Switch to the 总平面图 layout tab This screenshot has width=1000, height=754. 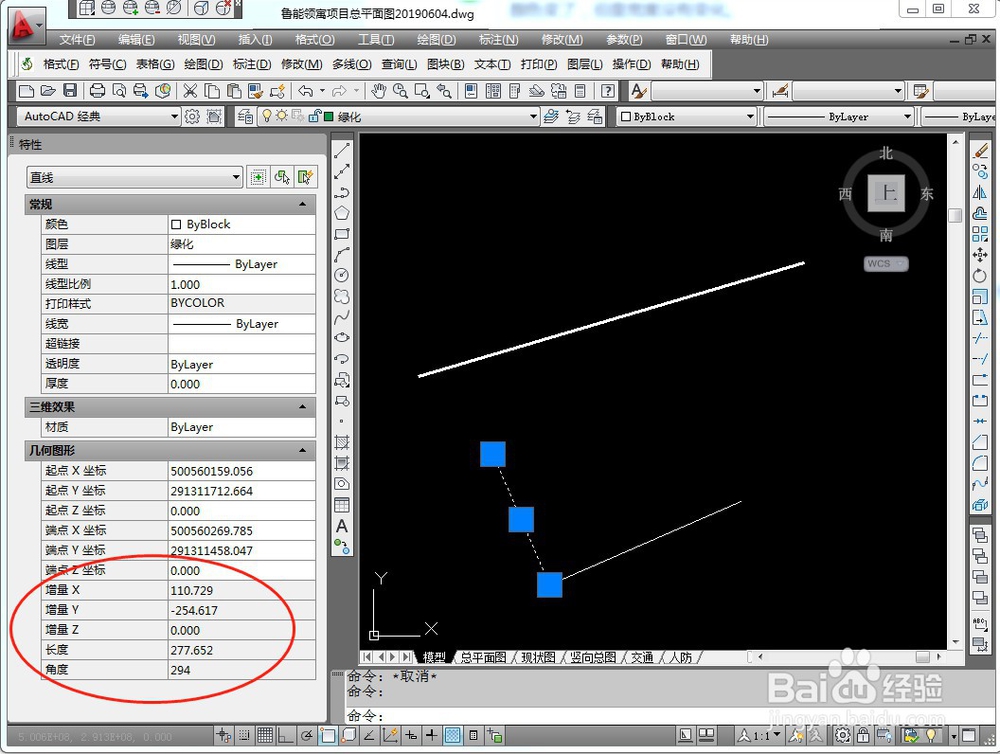483,657
